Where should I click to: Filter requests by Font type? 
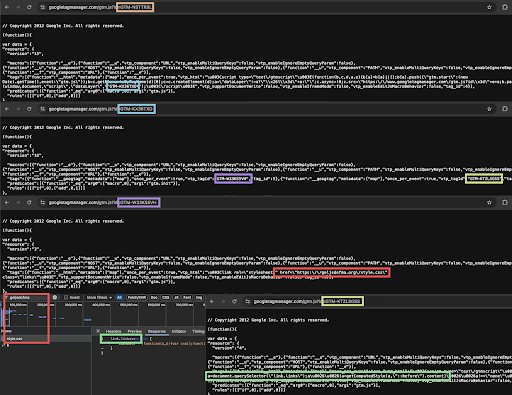(187, 297)
